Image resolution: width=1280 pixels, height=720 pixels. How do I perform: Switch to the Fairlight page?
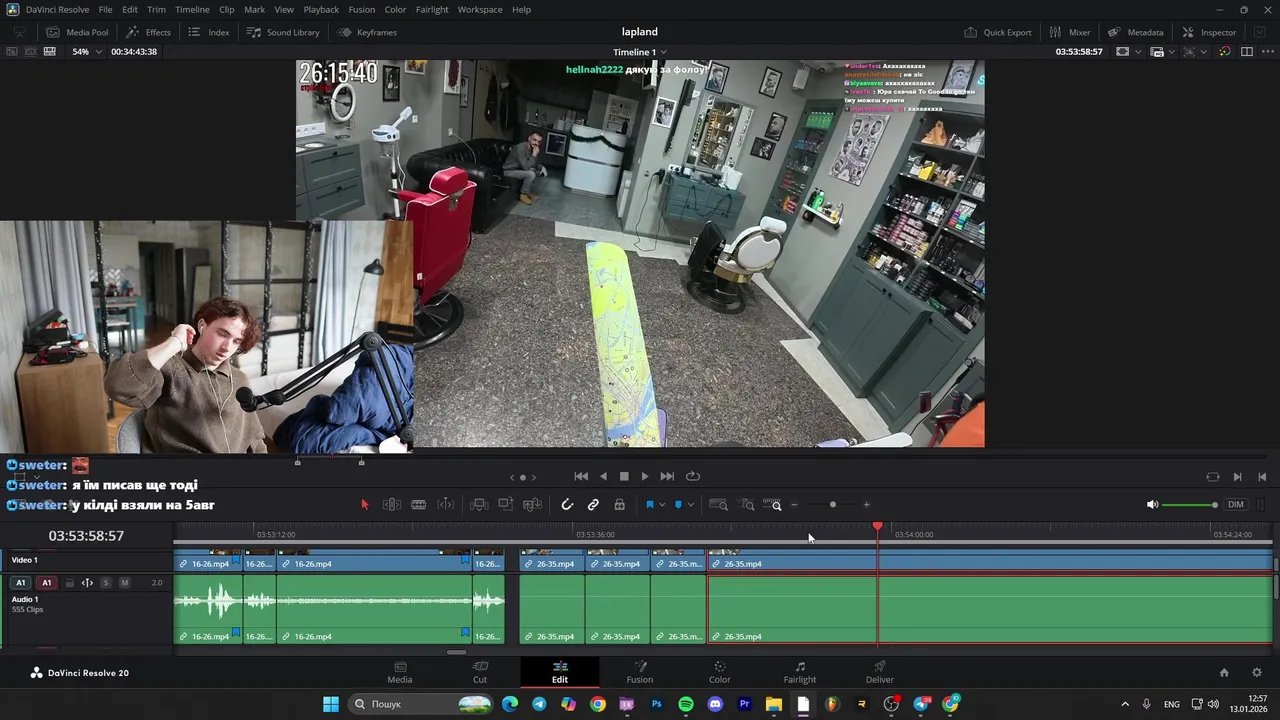[x=800, y=672]
